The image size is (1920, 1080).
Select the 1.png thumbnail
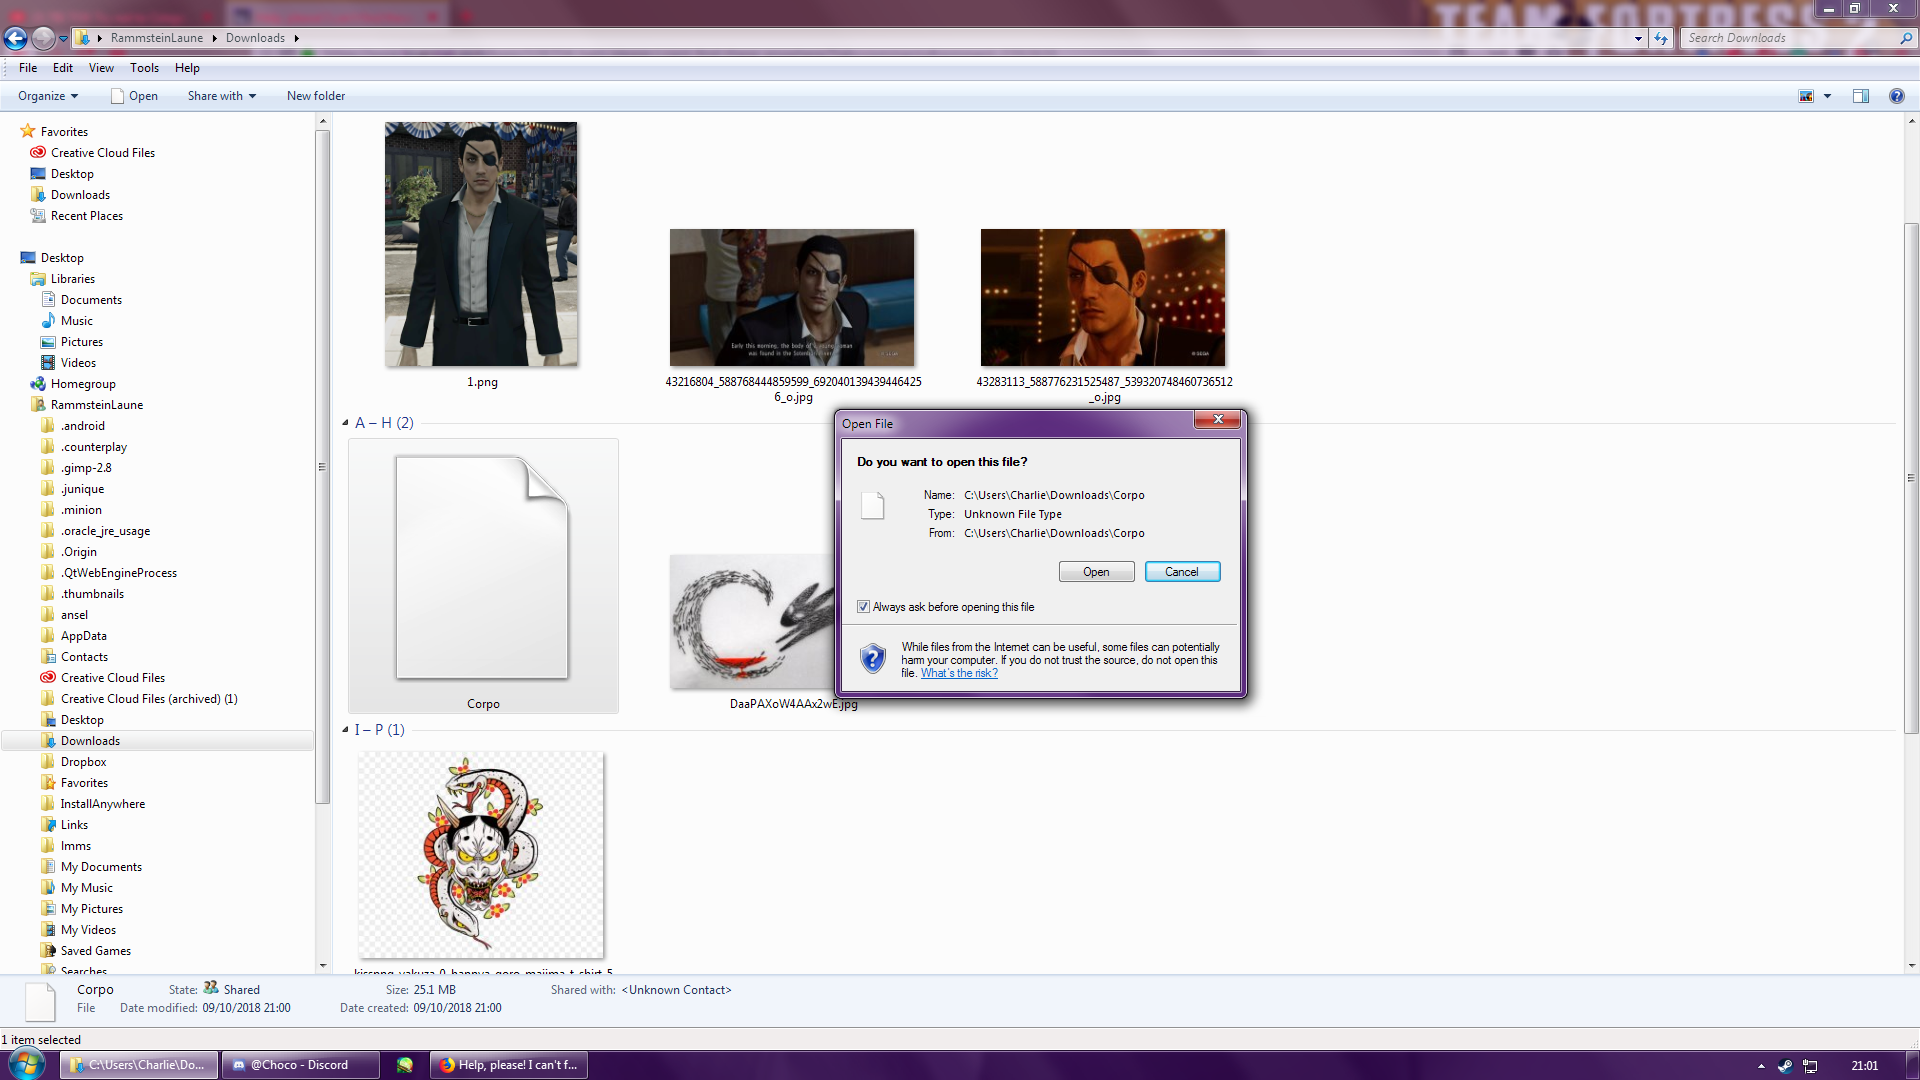point(481,244)
